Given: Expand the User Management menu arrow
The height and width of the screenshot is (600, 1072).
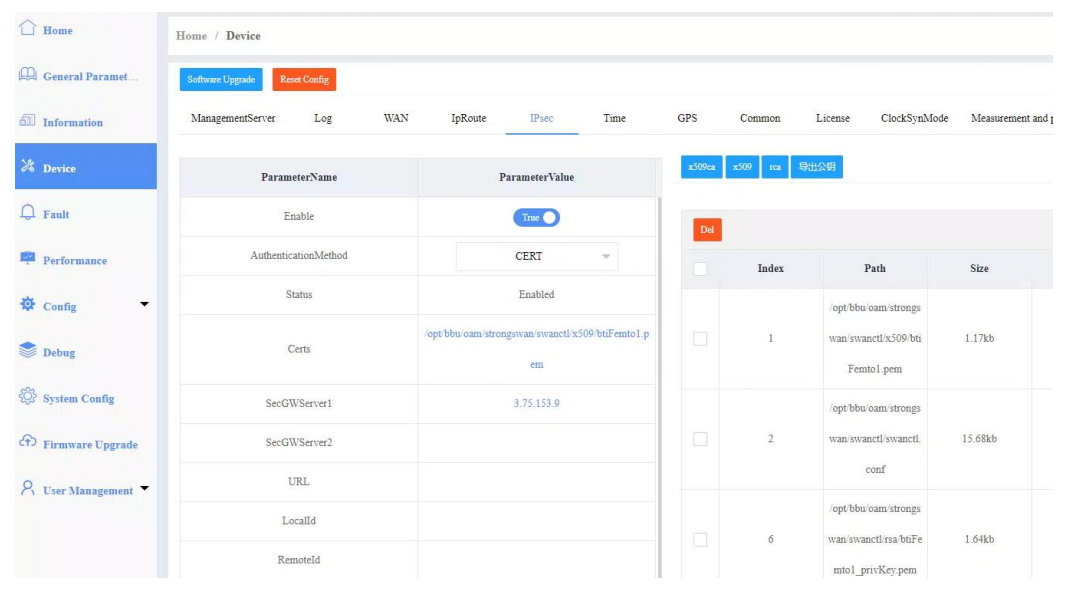Looking at the screenshot, I should point(144,489).
